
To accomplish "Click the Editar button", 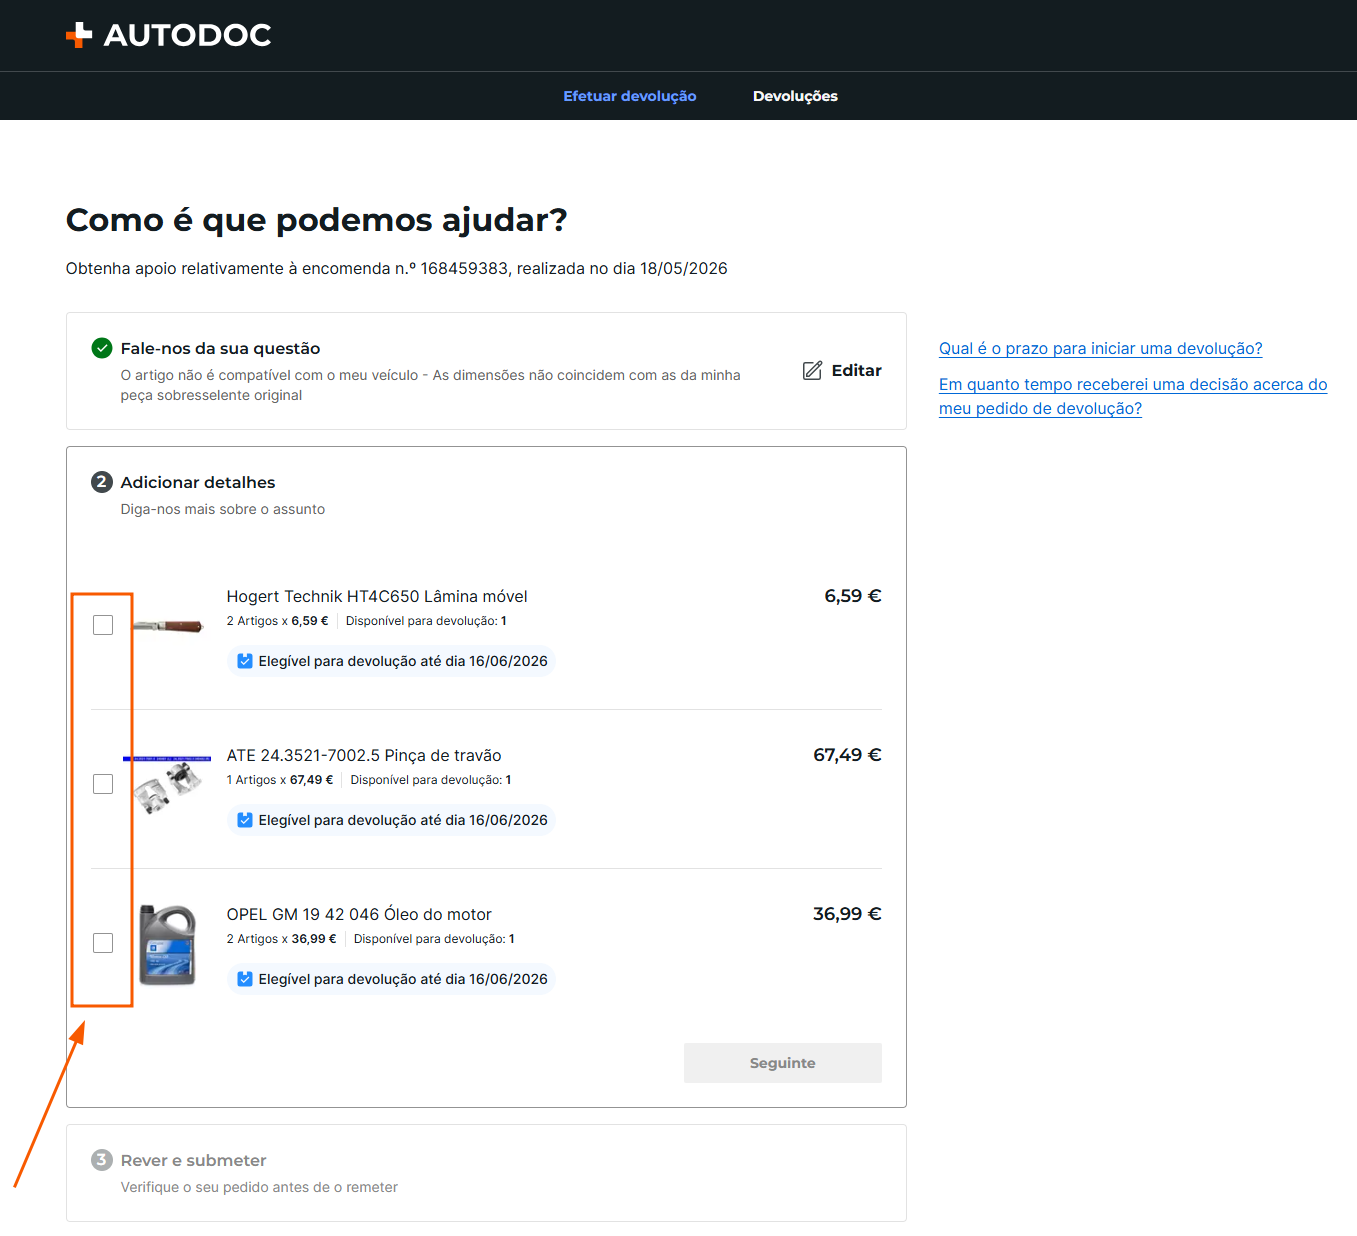I will 842,370.
